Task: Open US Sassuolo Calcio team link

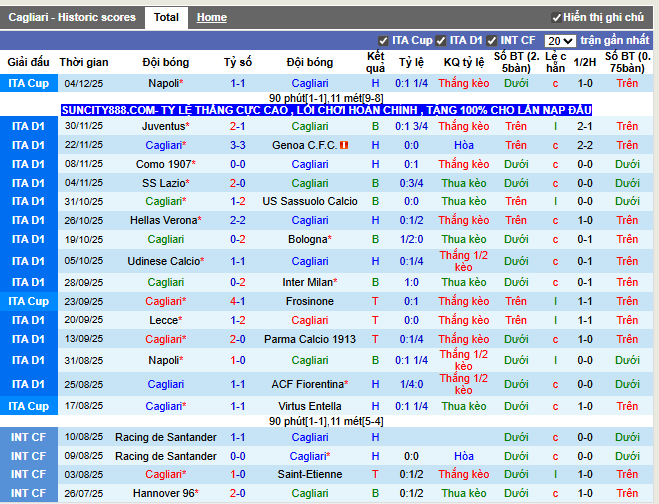Action: pyautogui.click(x=310, y=201)
